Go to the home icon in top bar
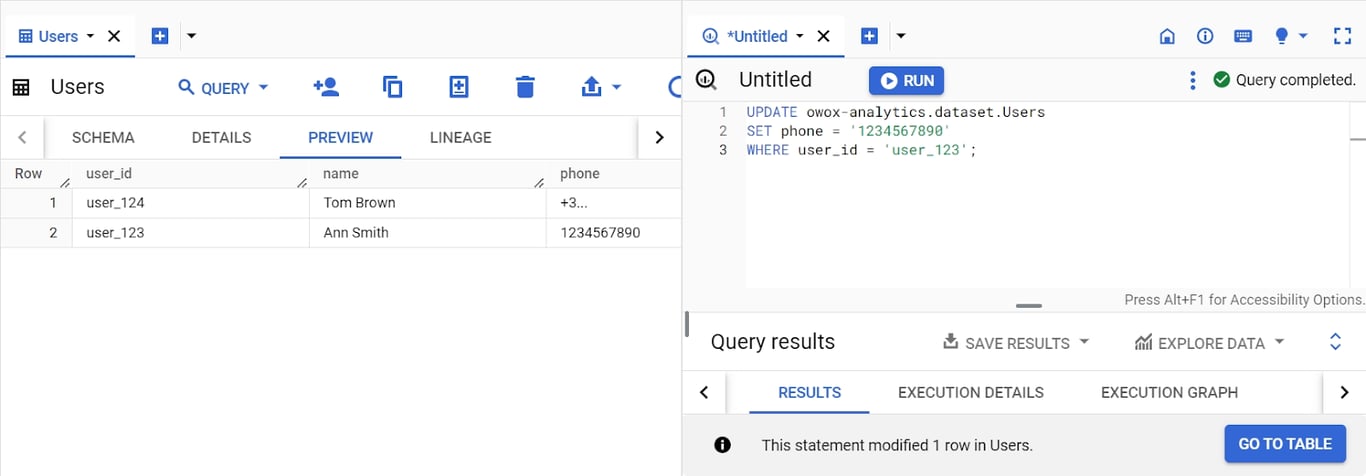This screenshot has height=476, width=1366. (x=1167, y=36)
